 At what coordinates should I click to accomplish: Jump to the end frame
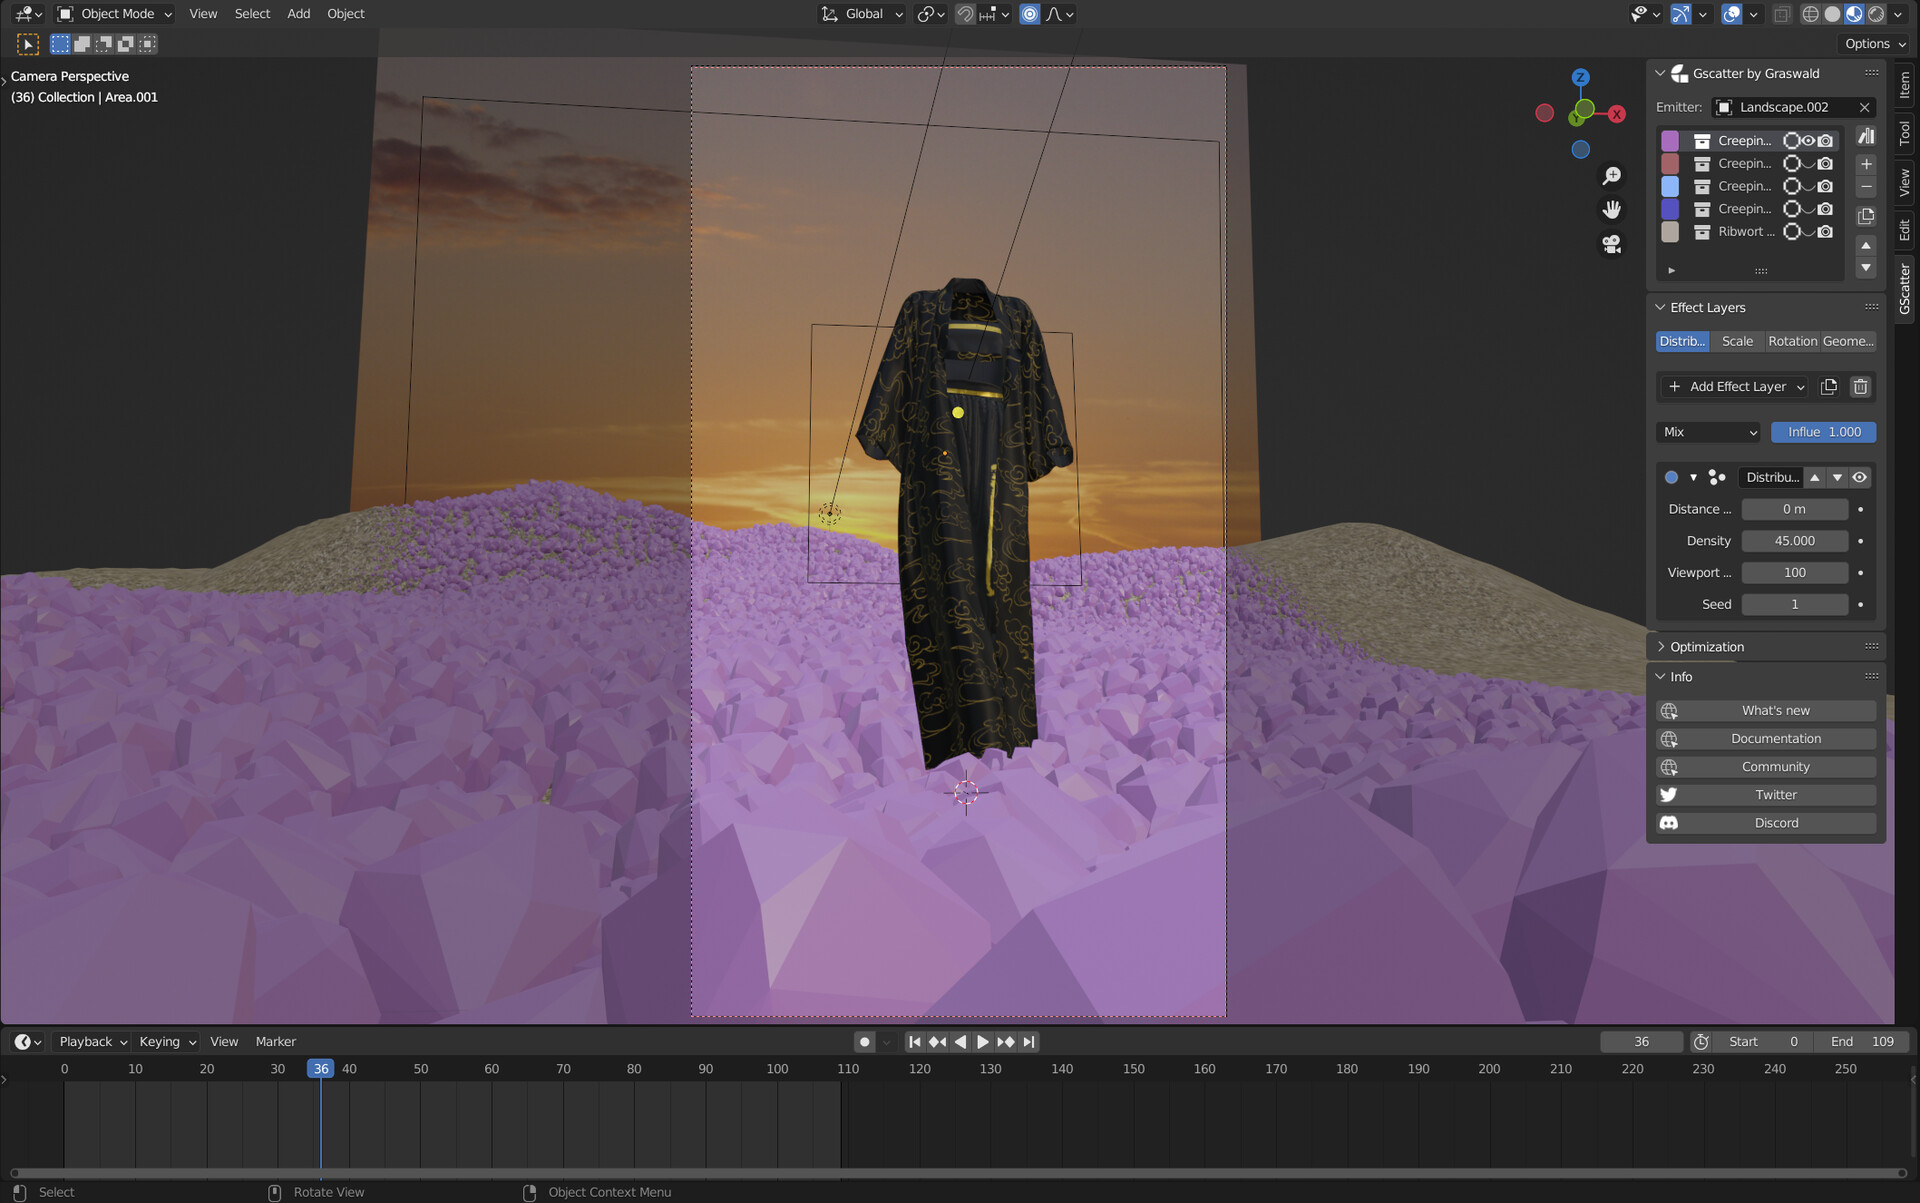tap(1029, 1042)
